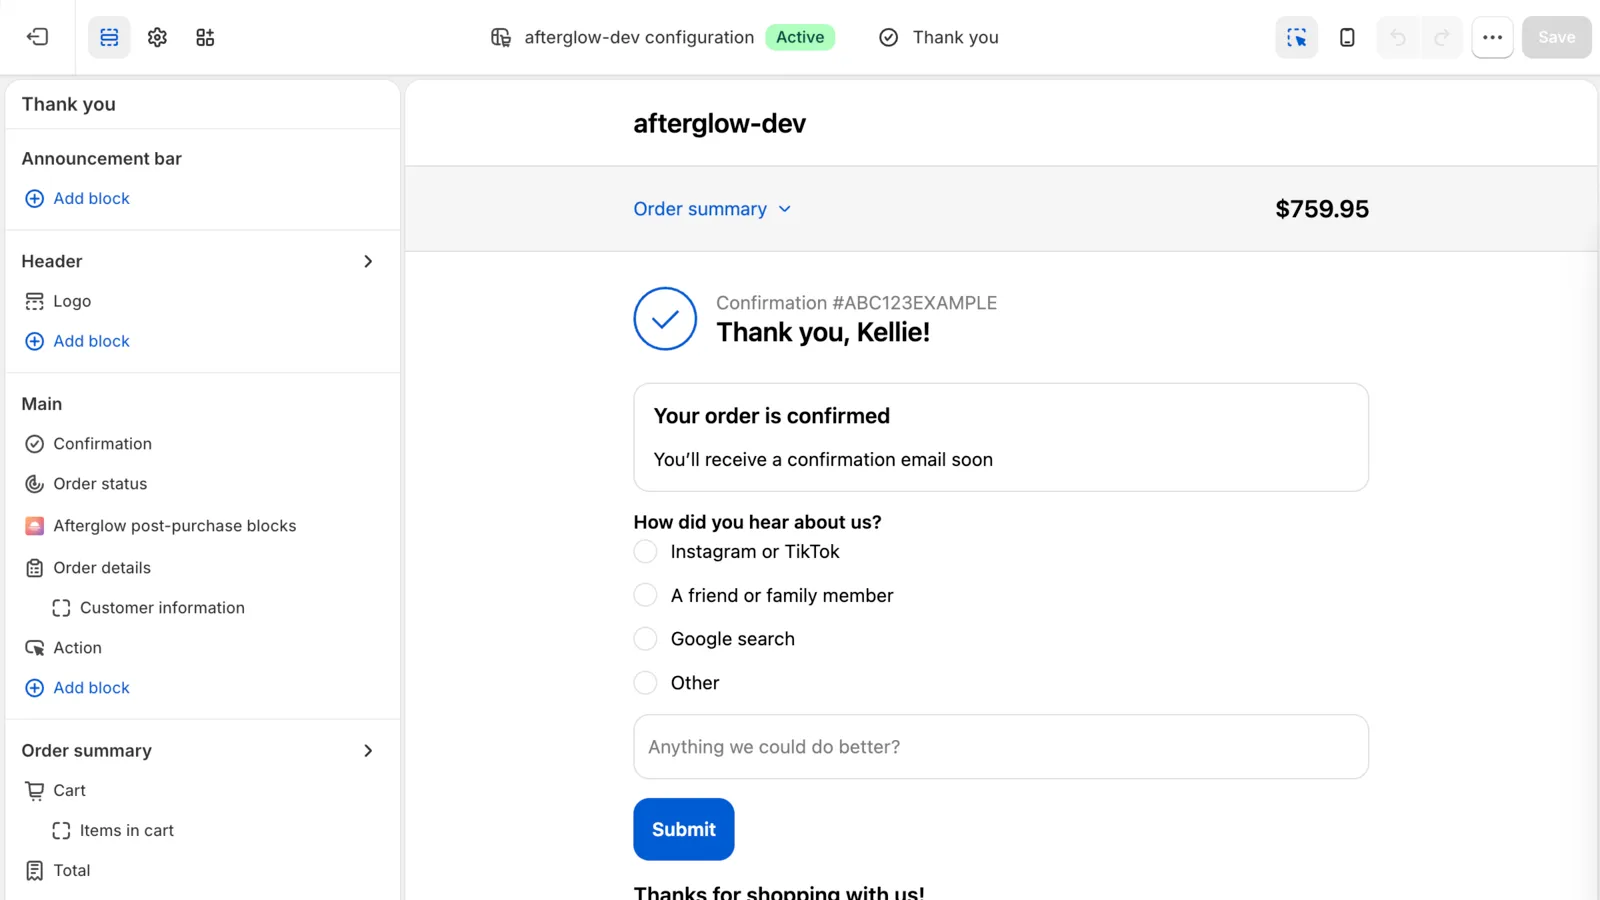
Task: Click the Header section title
Action: tap(52, 261)
